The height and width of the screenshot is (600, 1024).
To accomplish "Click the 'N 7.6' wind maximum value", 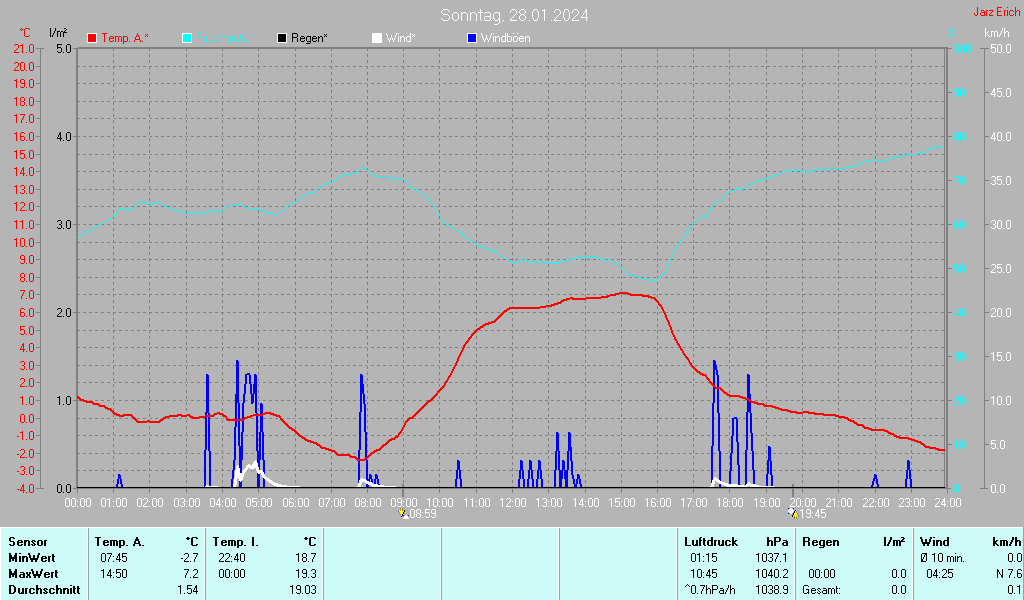I will click(1009, 574).
